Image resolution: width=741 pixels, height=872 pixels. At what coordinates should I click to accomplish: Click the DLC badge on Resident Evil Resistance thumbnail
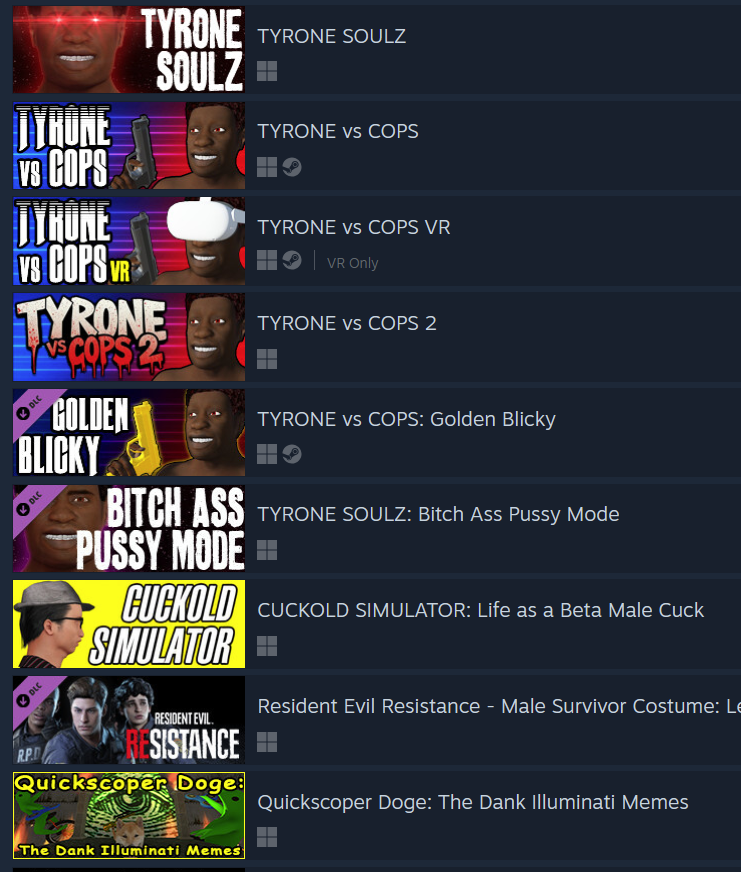(x=31, y=695)
